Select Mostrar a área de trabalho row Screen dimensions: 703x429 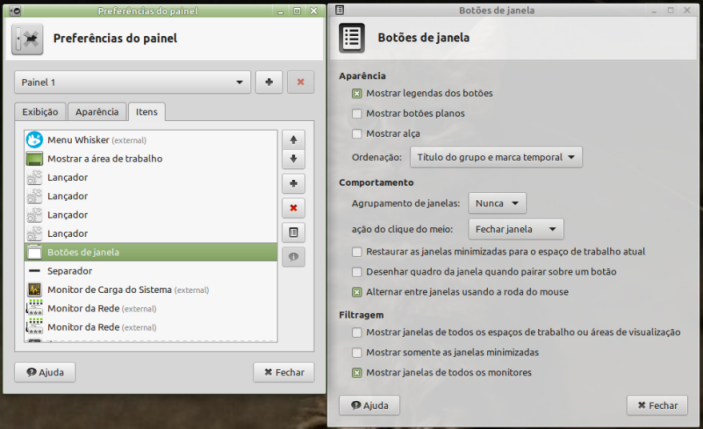pyautogui.click(x=151, y=159)
